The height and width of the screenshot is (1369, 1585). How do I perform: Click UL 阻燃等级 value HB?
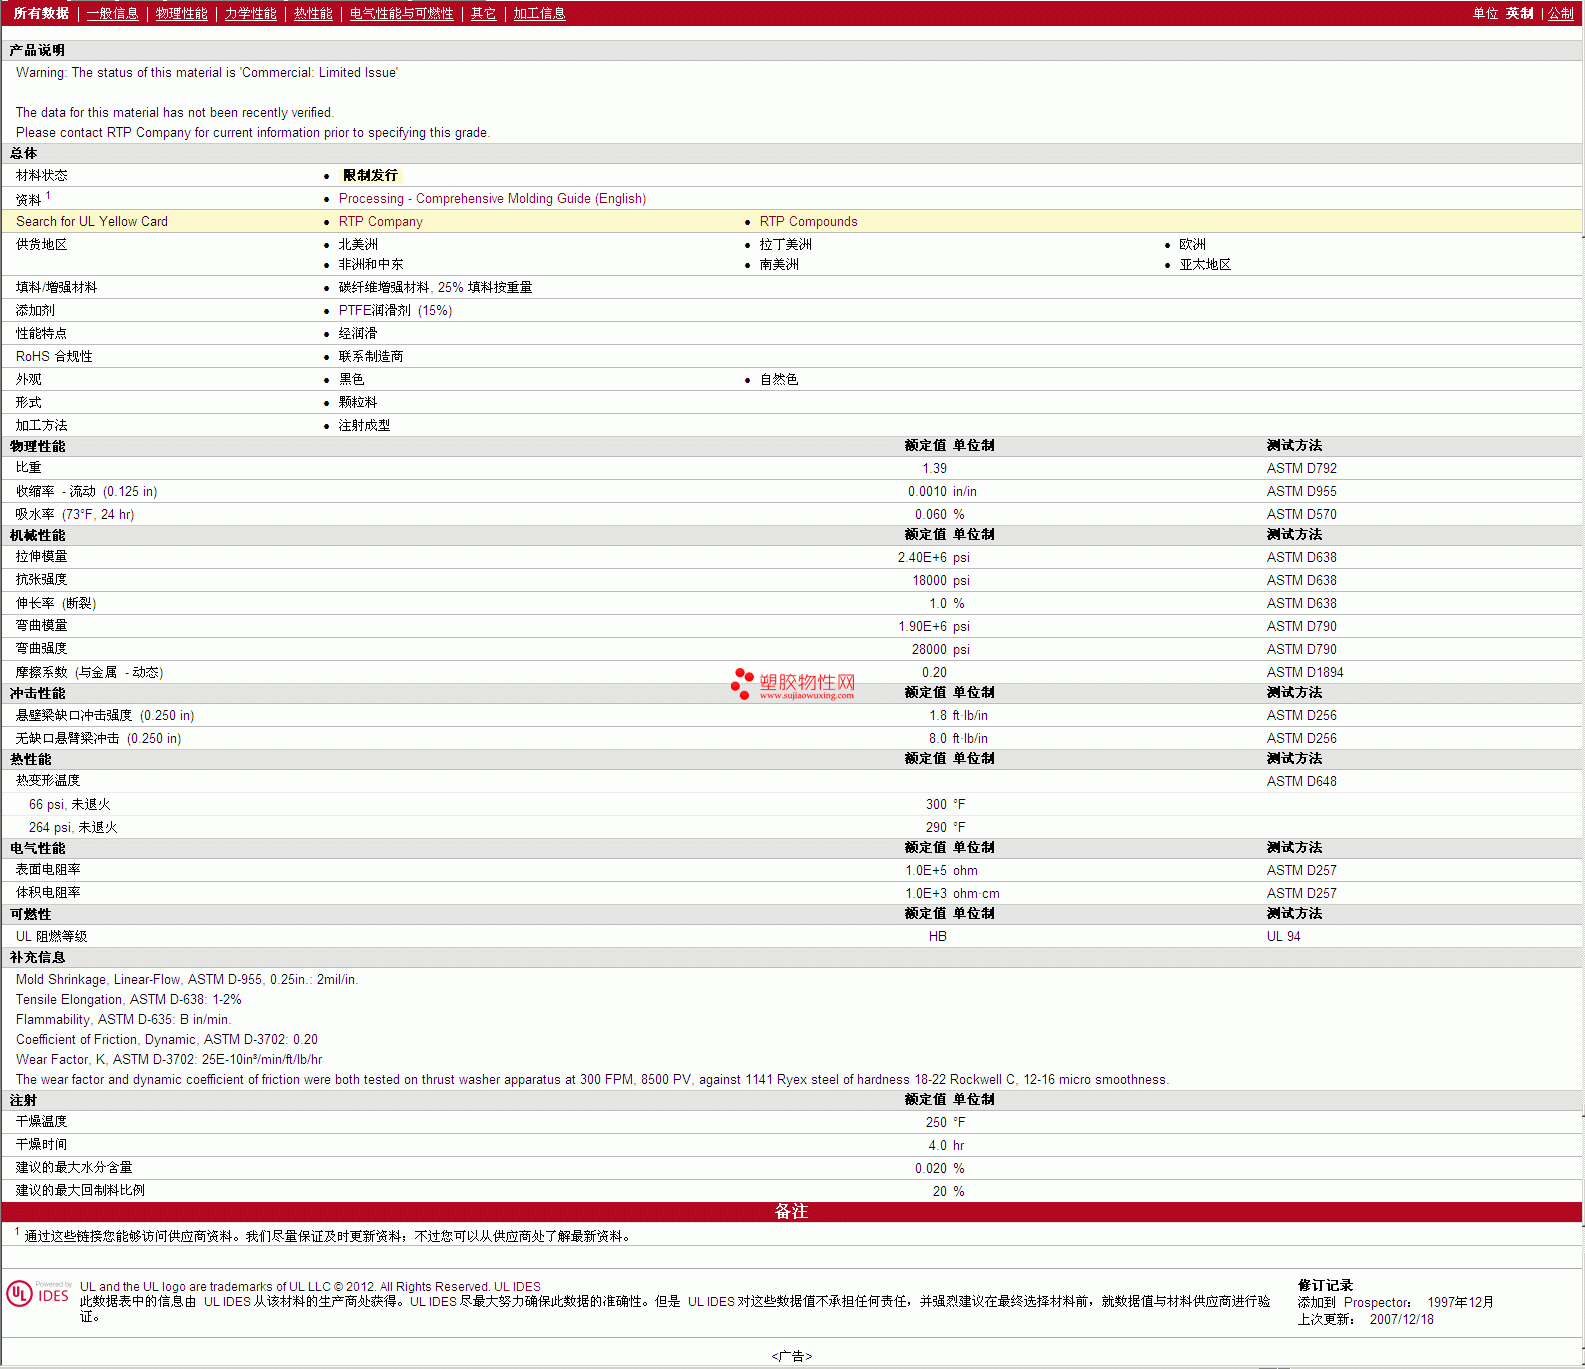pos(937,936)
